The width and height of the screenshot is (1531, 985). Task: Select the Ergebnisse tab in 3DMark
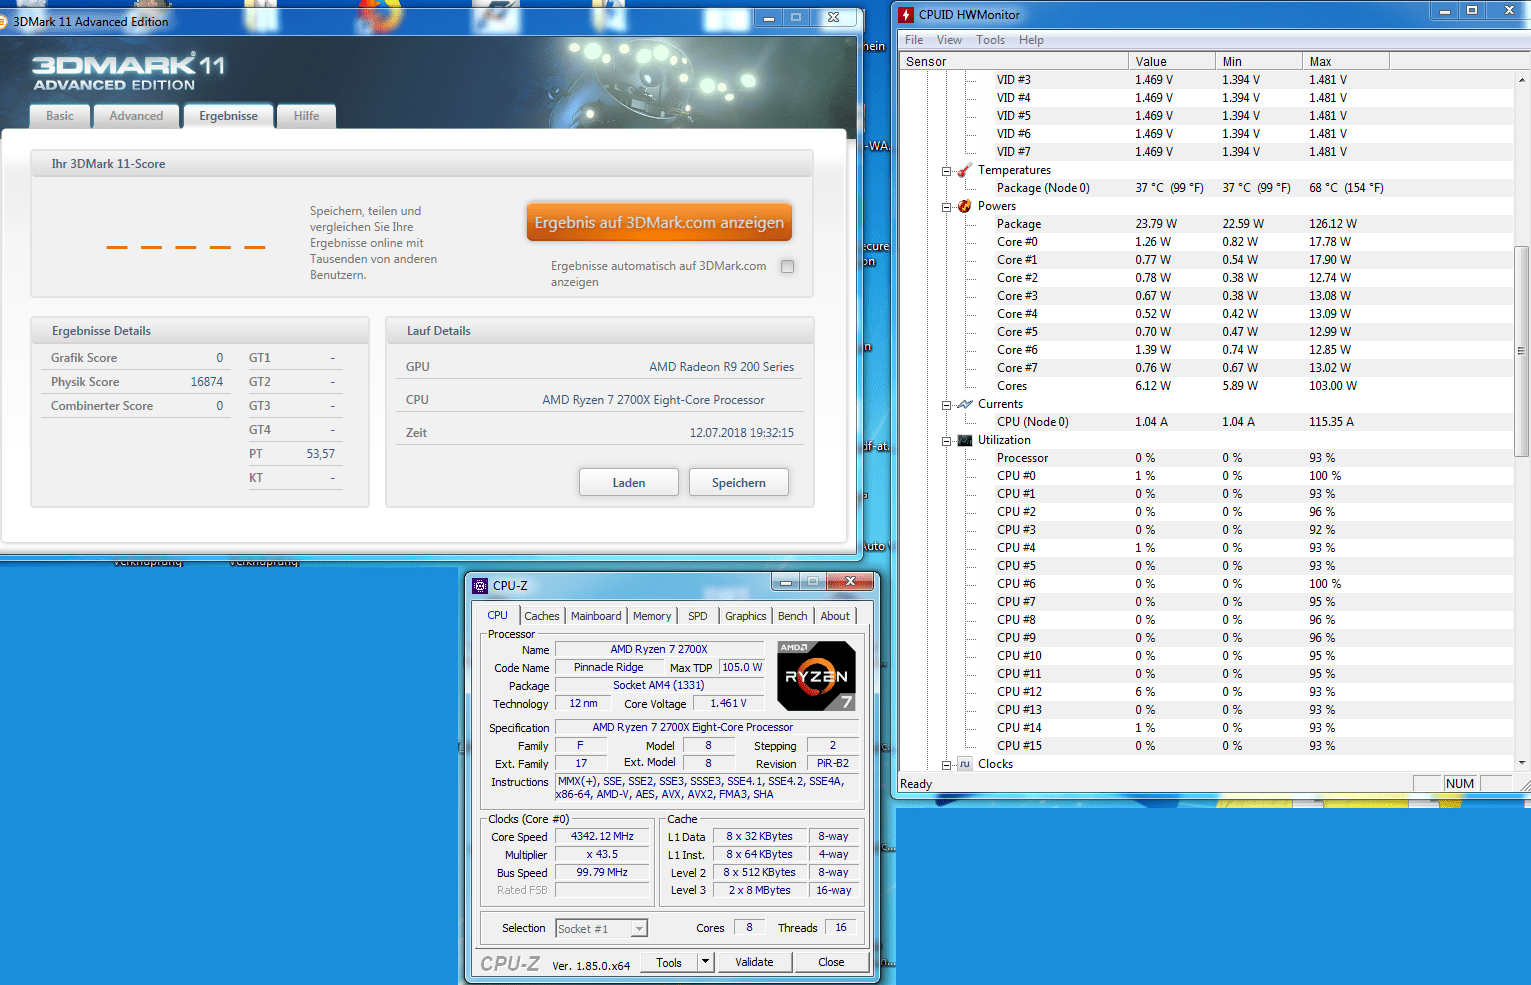[x=228, y=116]
